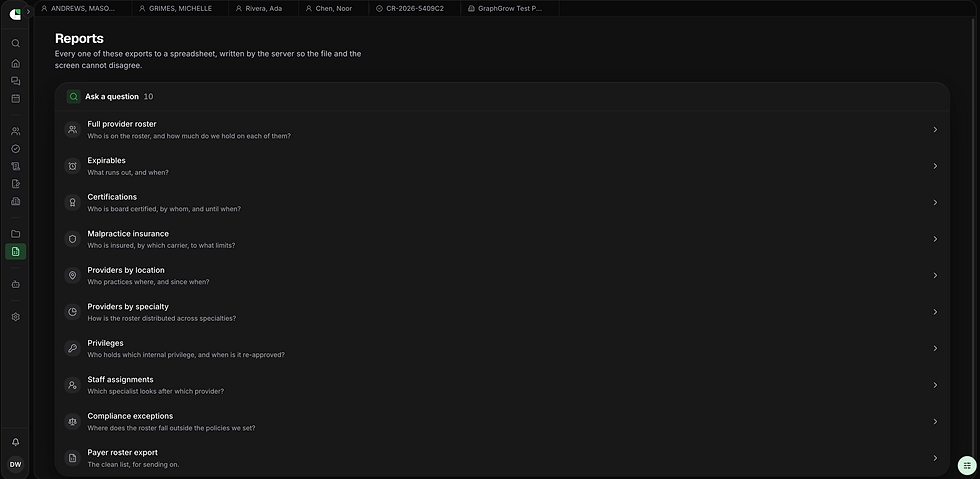
Task: Switch to the CR-2026-S409C2 tab
Action: point(414,9)
